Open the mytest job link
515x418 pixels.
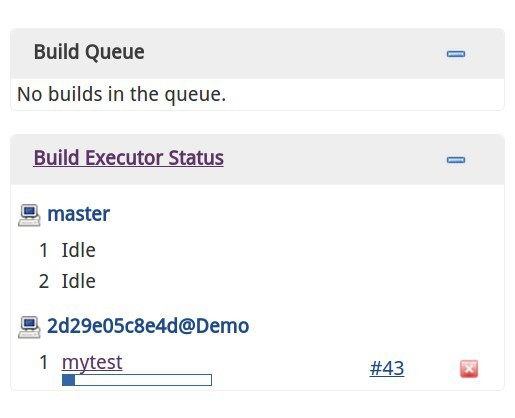(92, 362)
